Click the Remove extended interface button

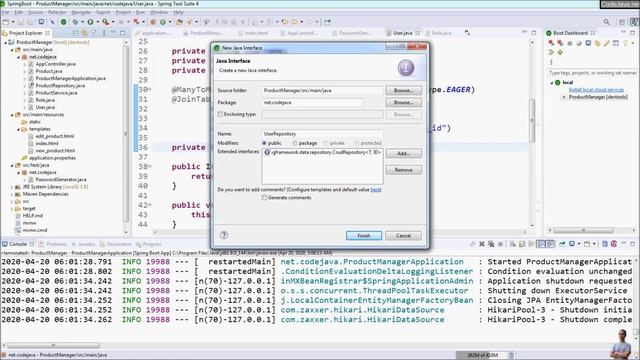tap(403, 170)
